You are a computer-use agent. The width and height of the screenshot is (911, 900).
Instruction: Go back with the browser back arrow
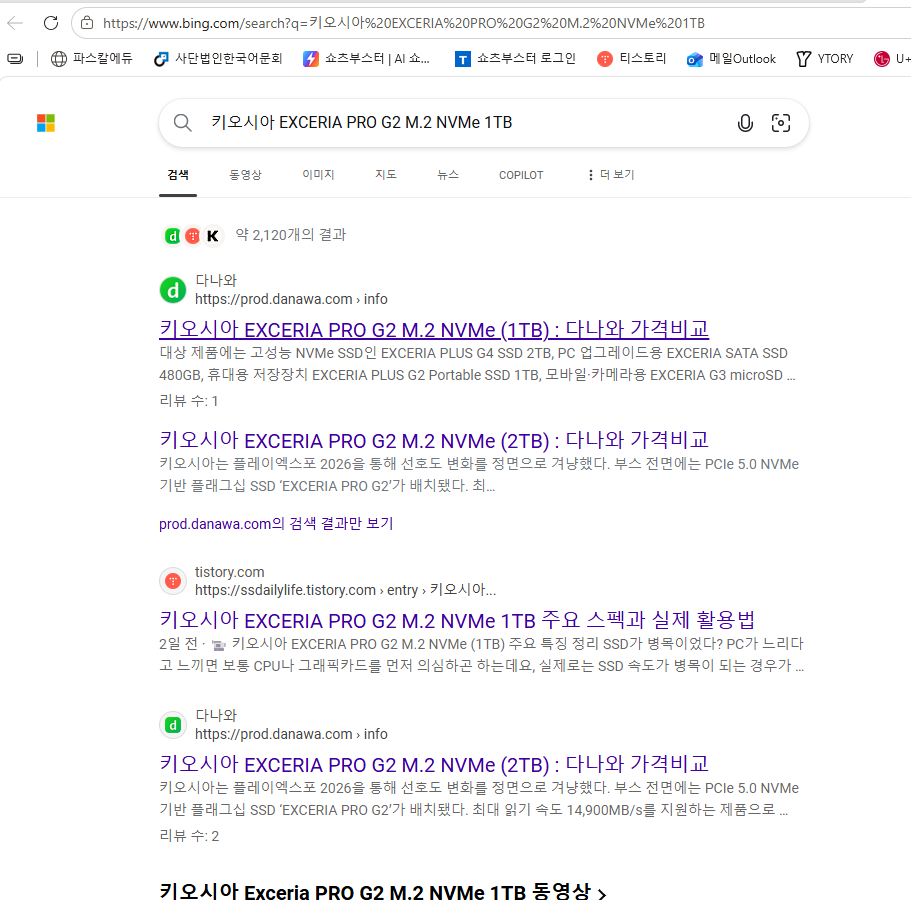(x=15, y=23)
